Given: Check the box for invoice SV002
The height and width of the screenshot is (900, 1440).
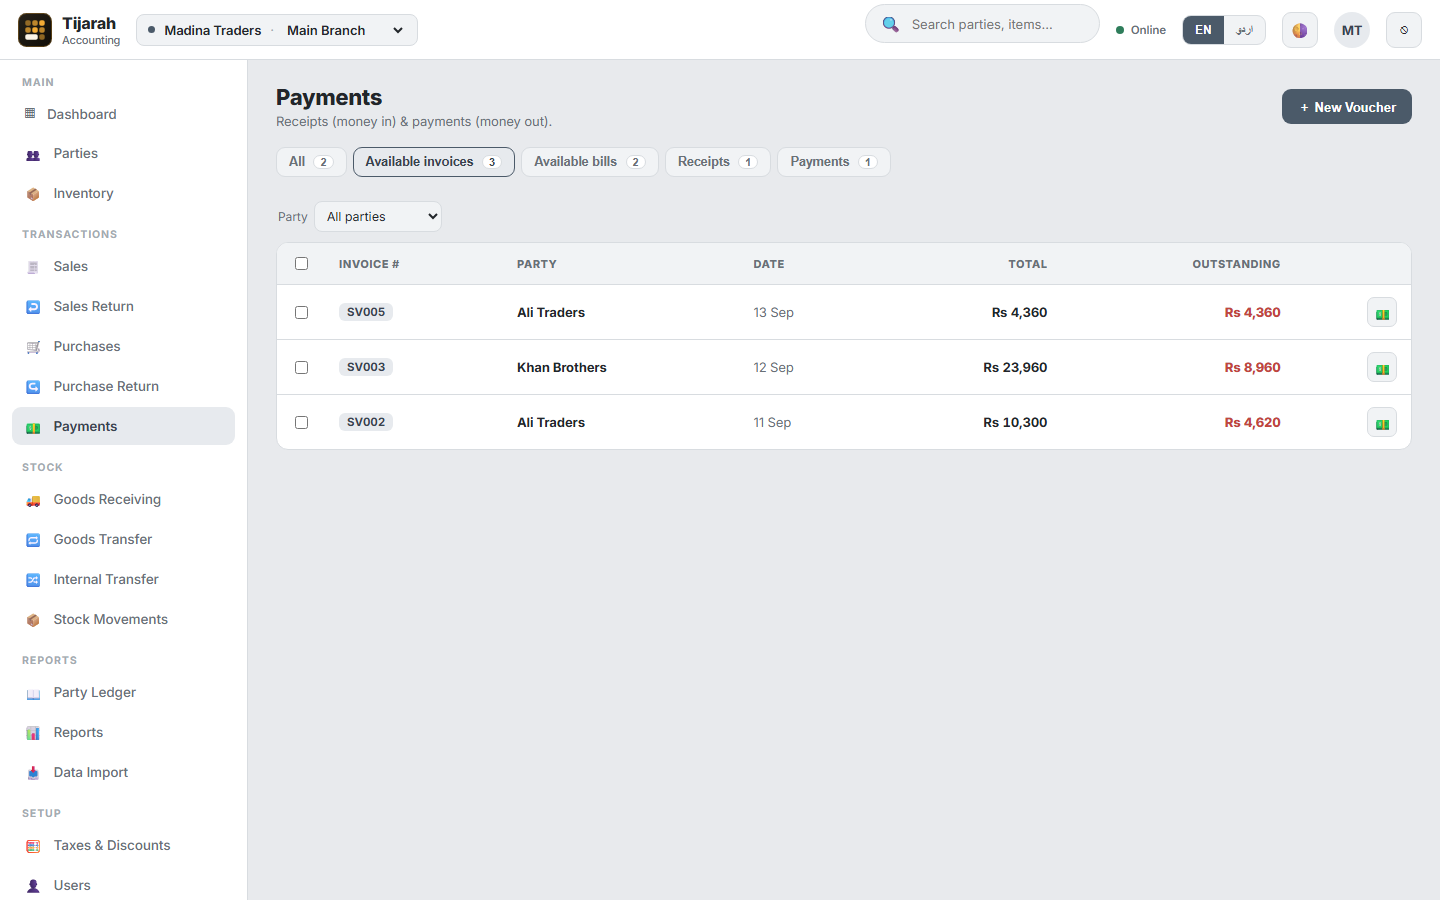Looking at the screenshot, I should coord(302,423).
